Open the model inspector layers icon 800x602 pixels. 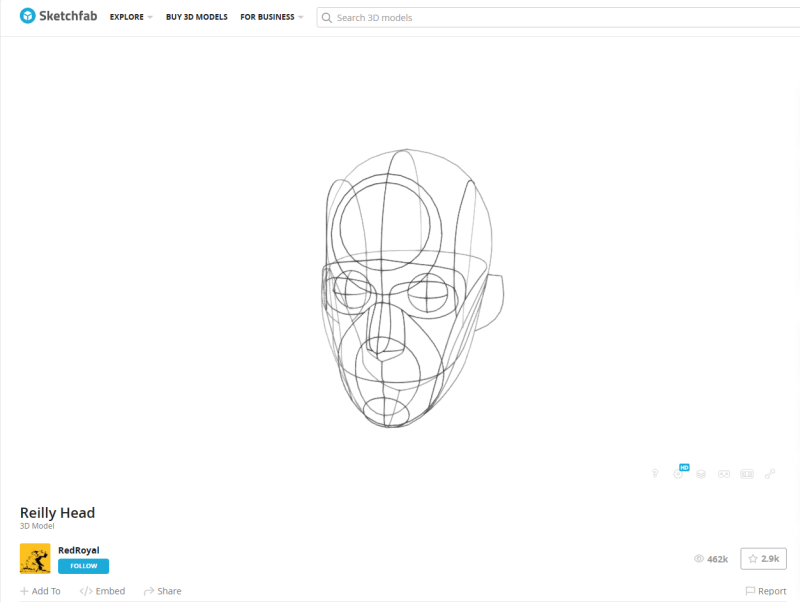[701, 474]
